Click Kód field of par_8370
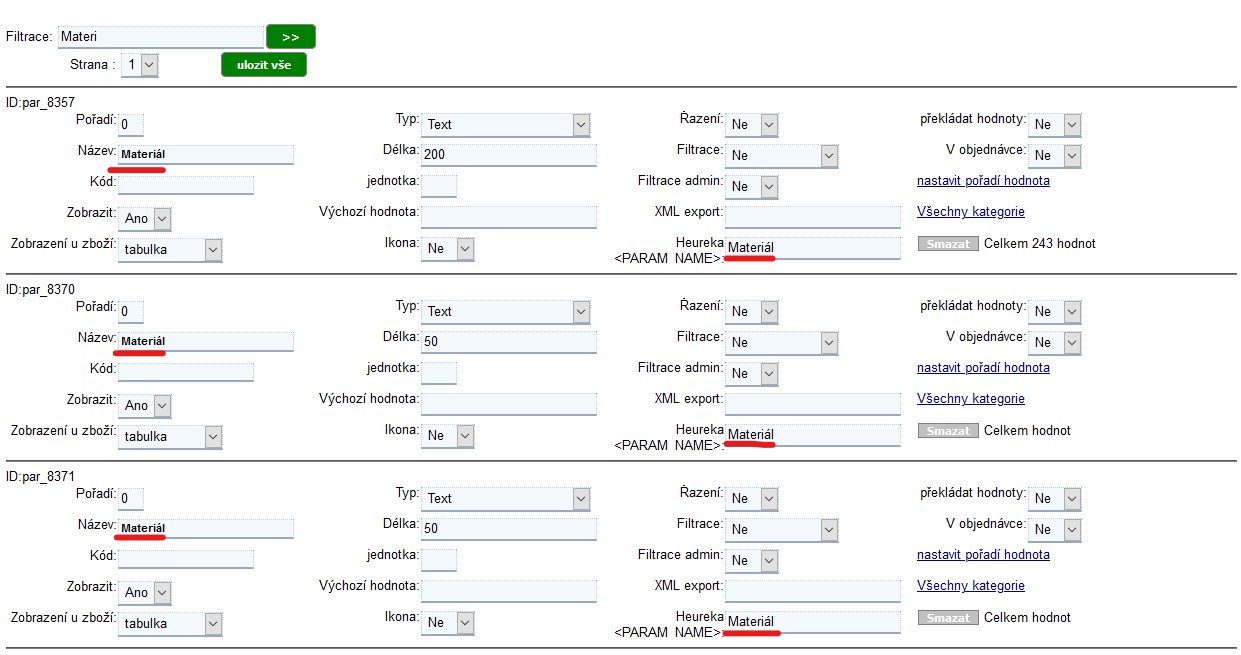This screenshot has width=1241, height=655. point(186,373)
